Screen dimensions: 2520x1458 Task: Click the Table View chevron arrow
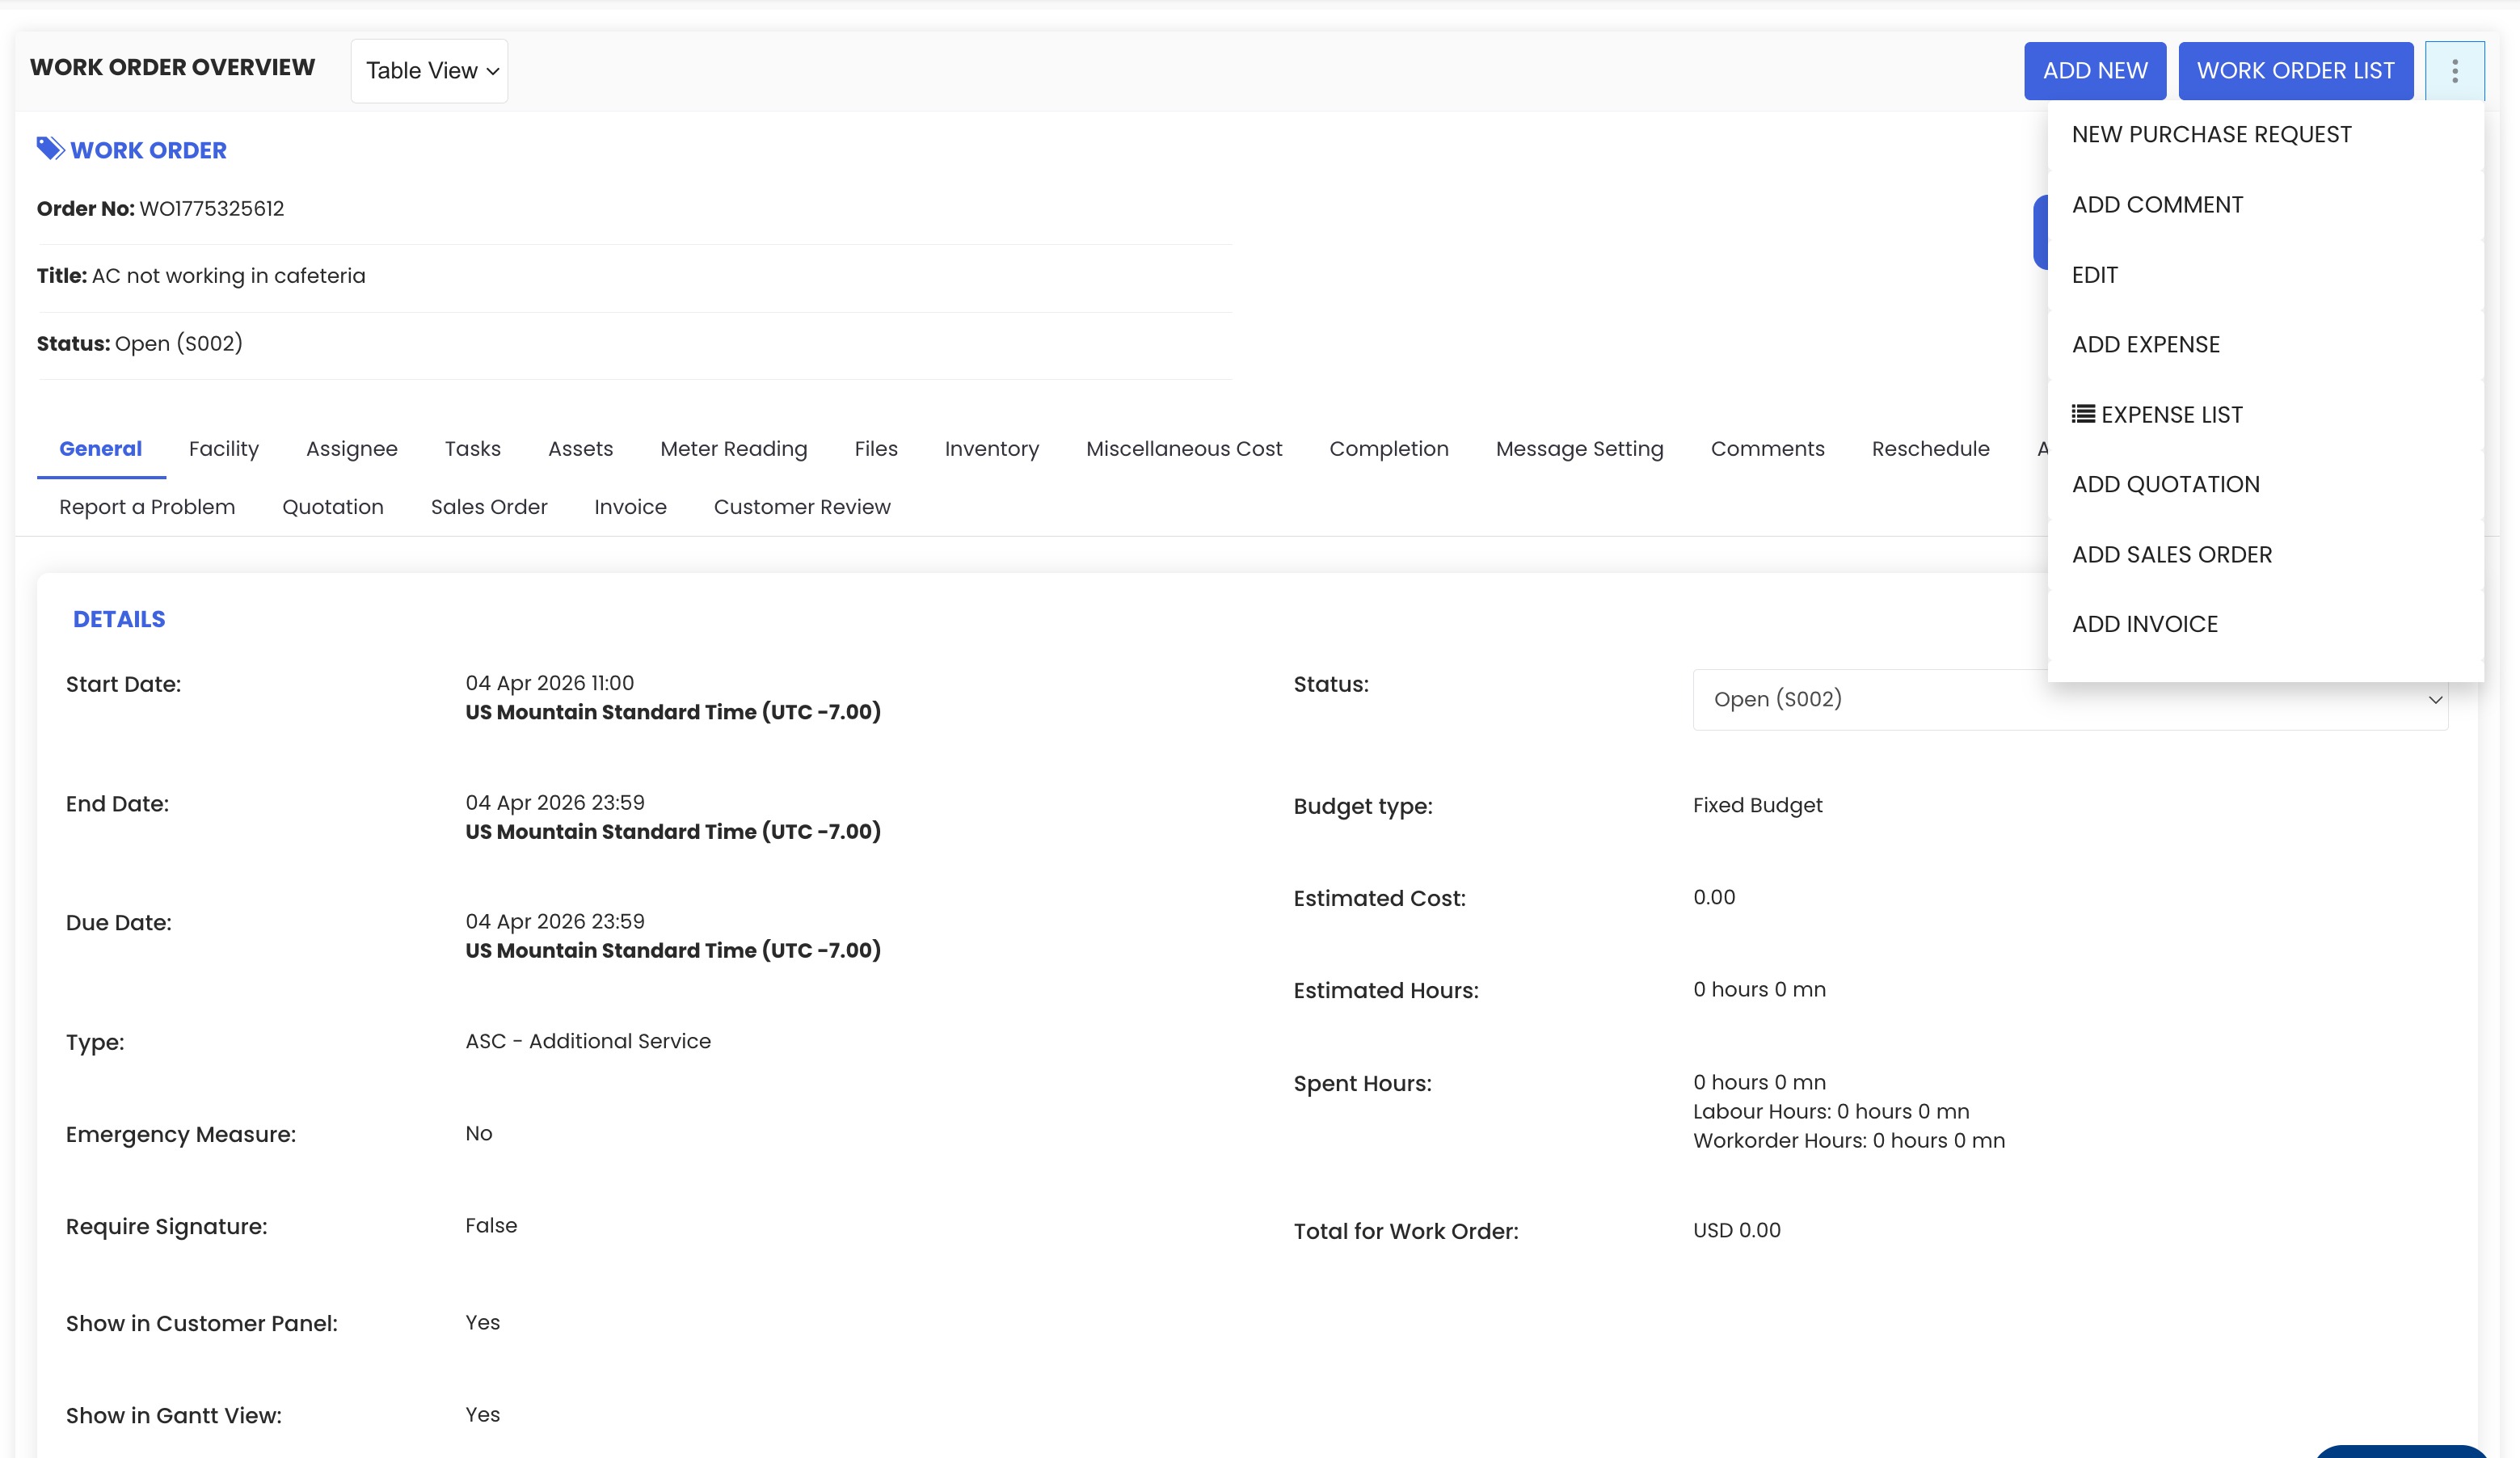493,72
